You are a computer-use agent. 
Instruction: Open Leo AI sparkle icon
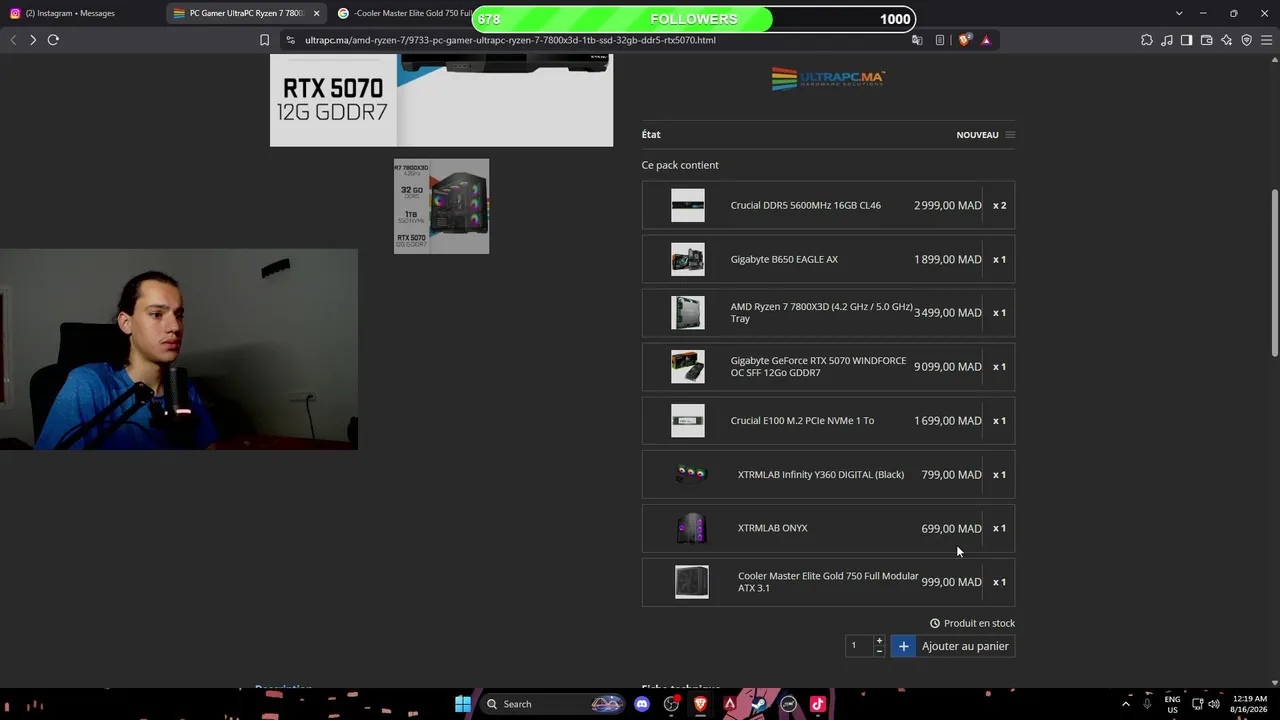coord(1227,40)
